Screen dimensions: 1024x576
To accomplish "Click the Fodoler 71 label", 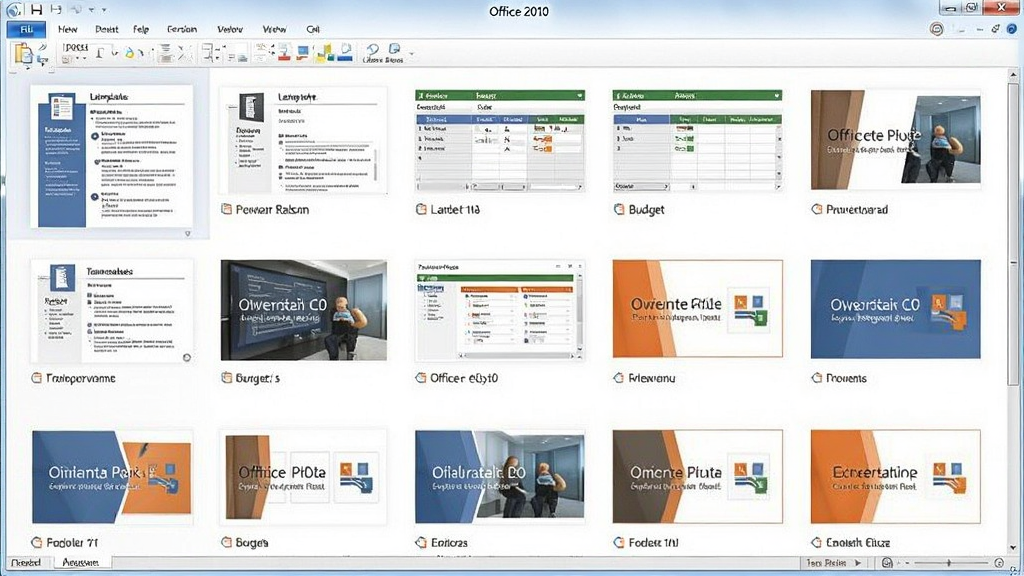I will pyautogui.click(x=72, y=542).
